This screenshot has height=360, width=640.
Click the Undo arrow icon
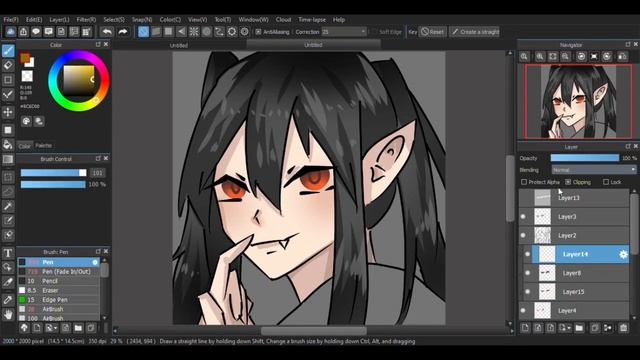107,32
